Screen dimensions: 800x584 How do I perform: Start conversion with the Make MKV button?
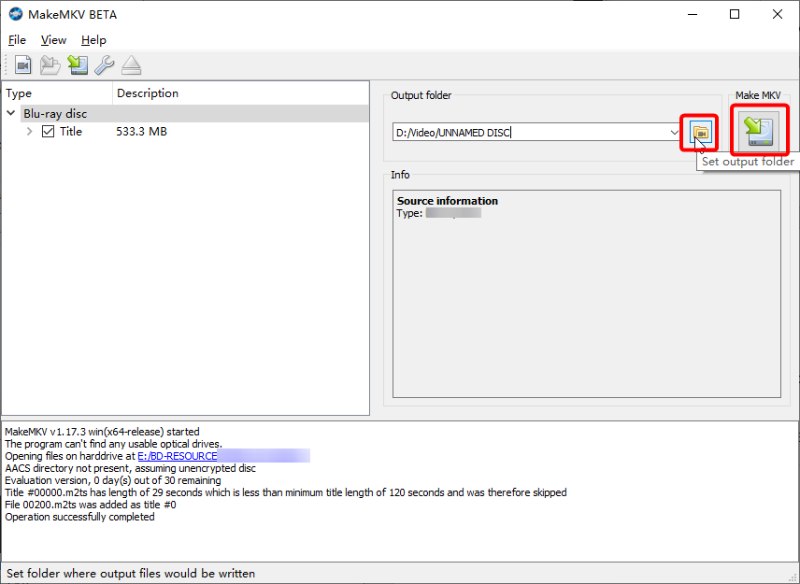point(759,131)
